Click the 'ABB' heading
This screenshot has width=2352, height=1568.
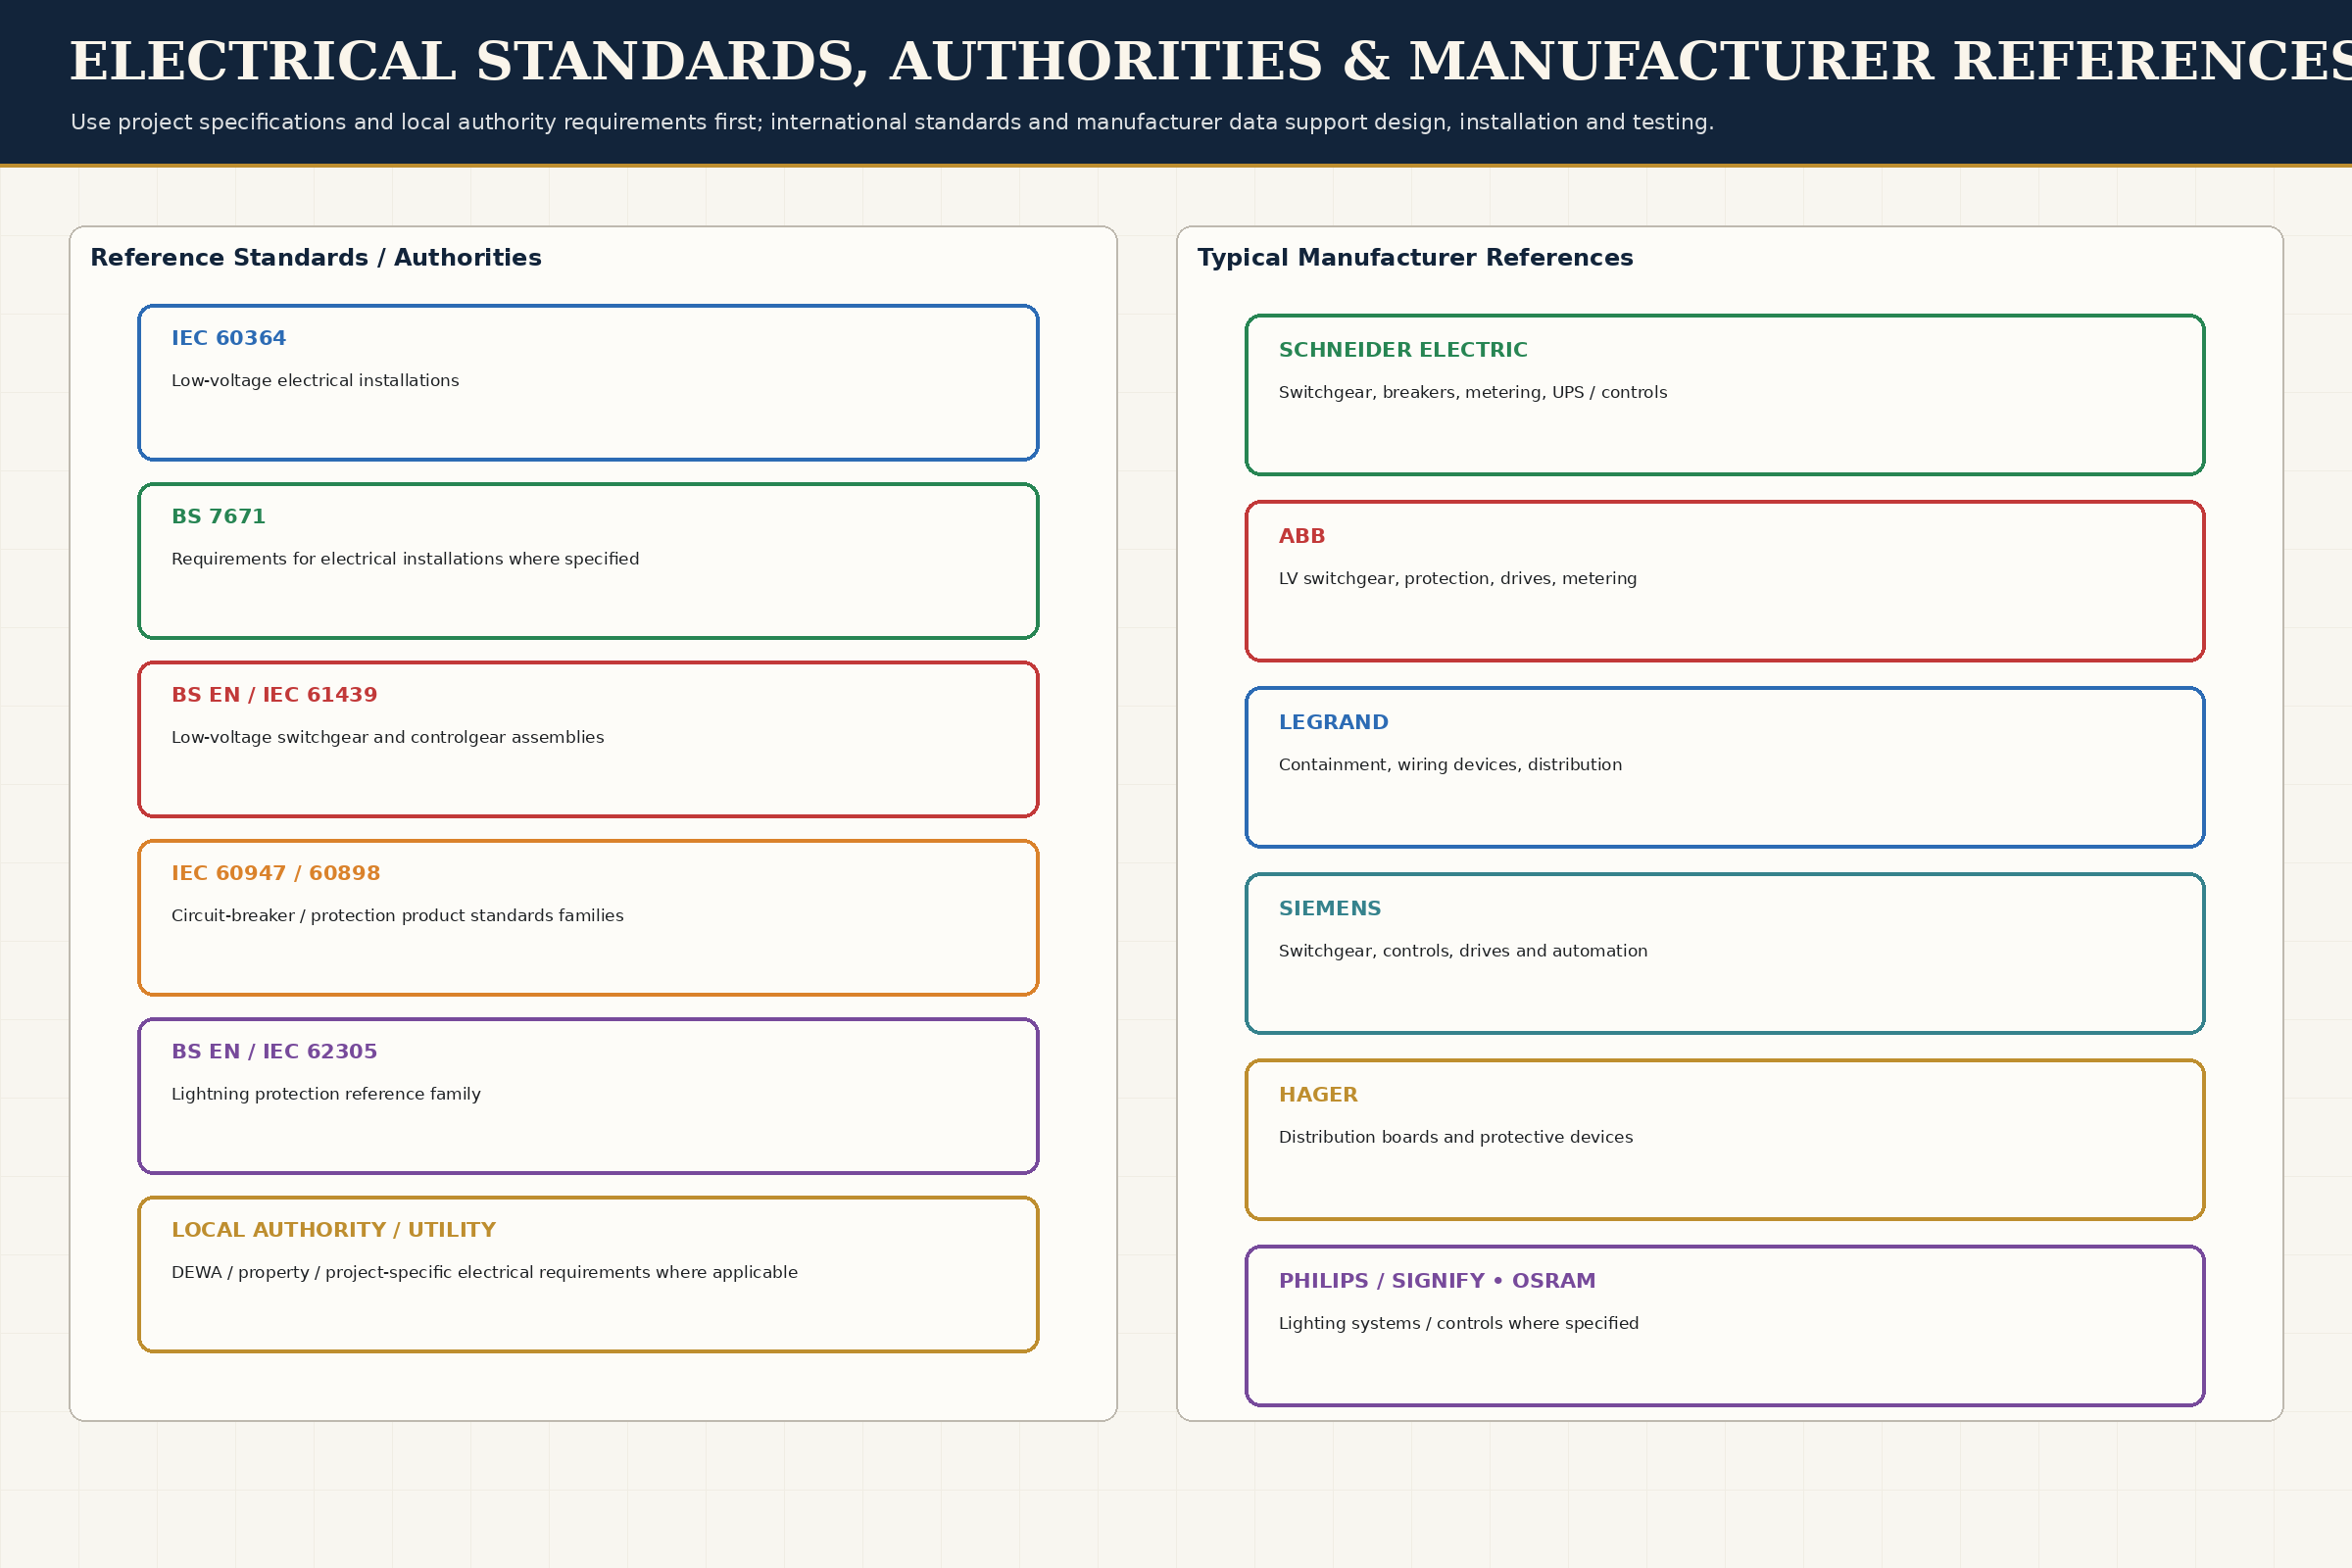[1301, 536]
